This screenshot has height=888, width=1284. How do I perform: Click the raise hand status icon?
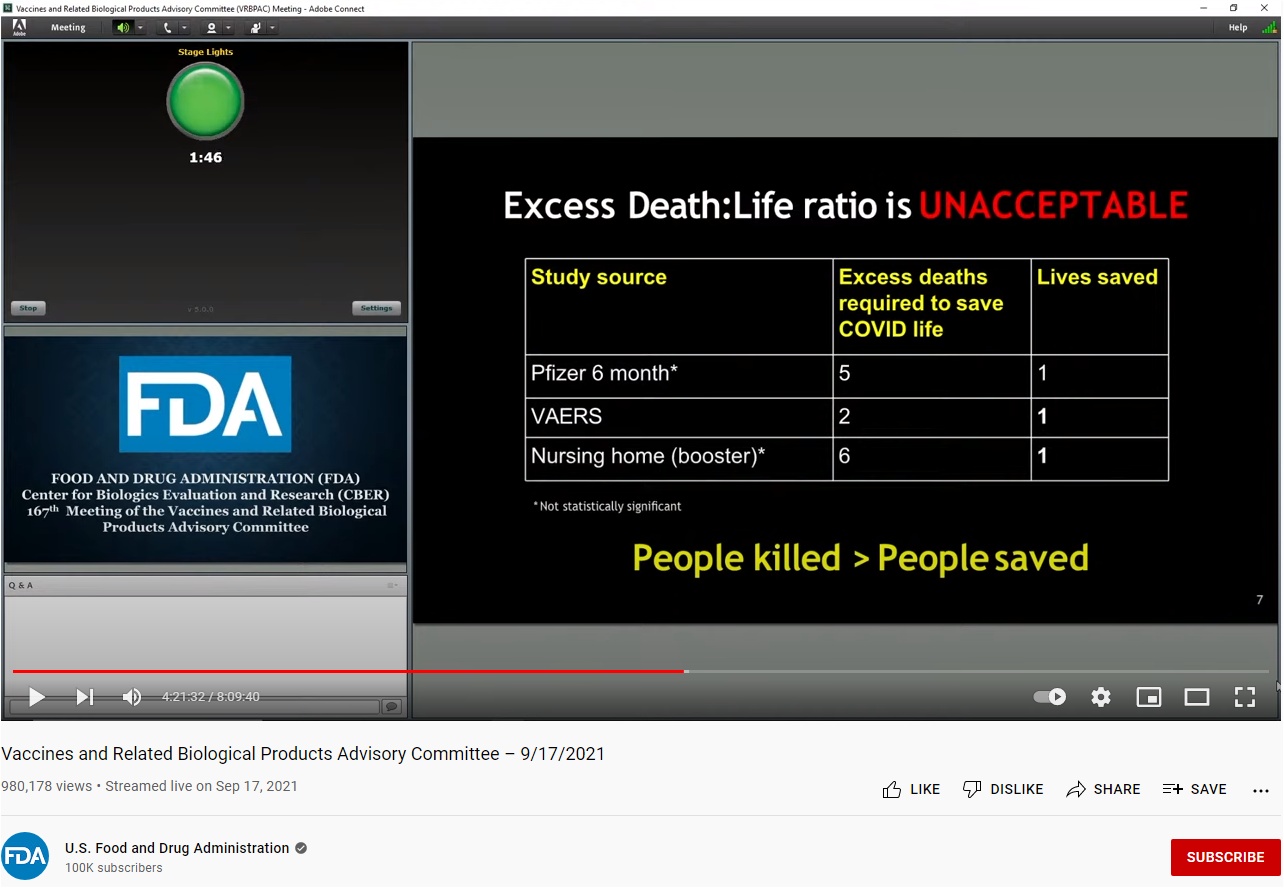click(255, 28)
